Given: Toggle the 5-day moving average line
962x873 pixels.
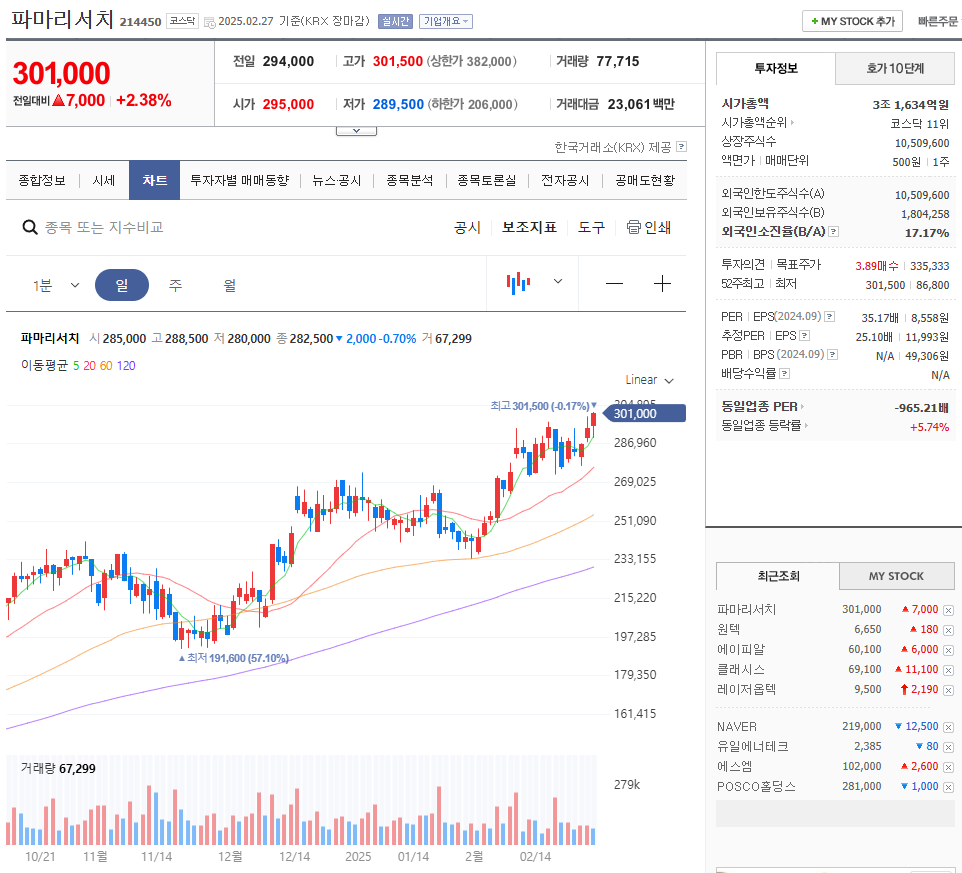Looking at the screenshot, I should point(76,366).
